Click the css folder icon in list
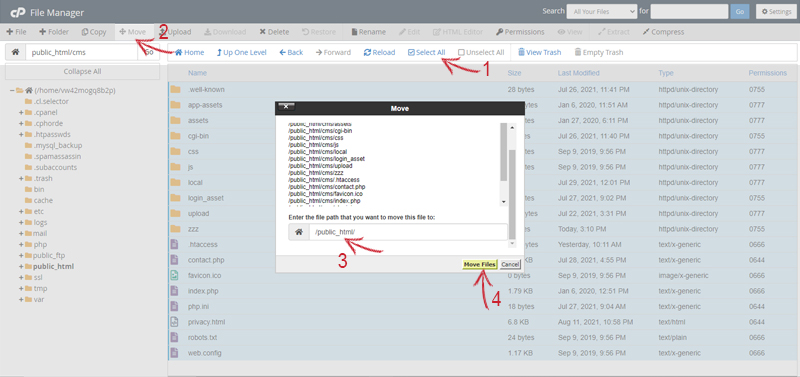The height and width of the screenshot is (377, 800). coord(176,152)
